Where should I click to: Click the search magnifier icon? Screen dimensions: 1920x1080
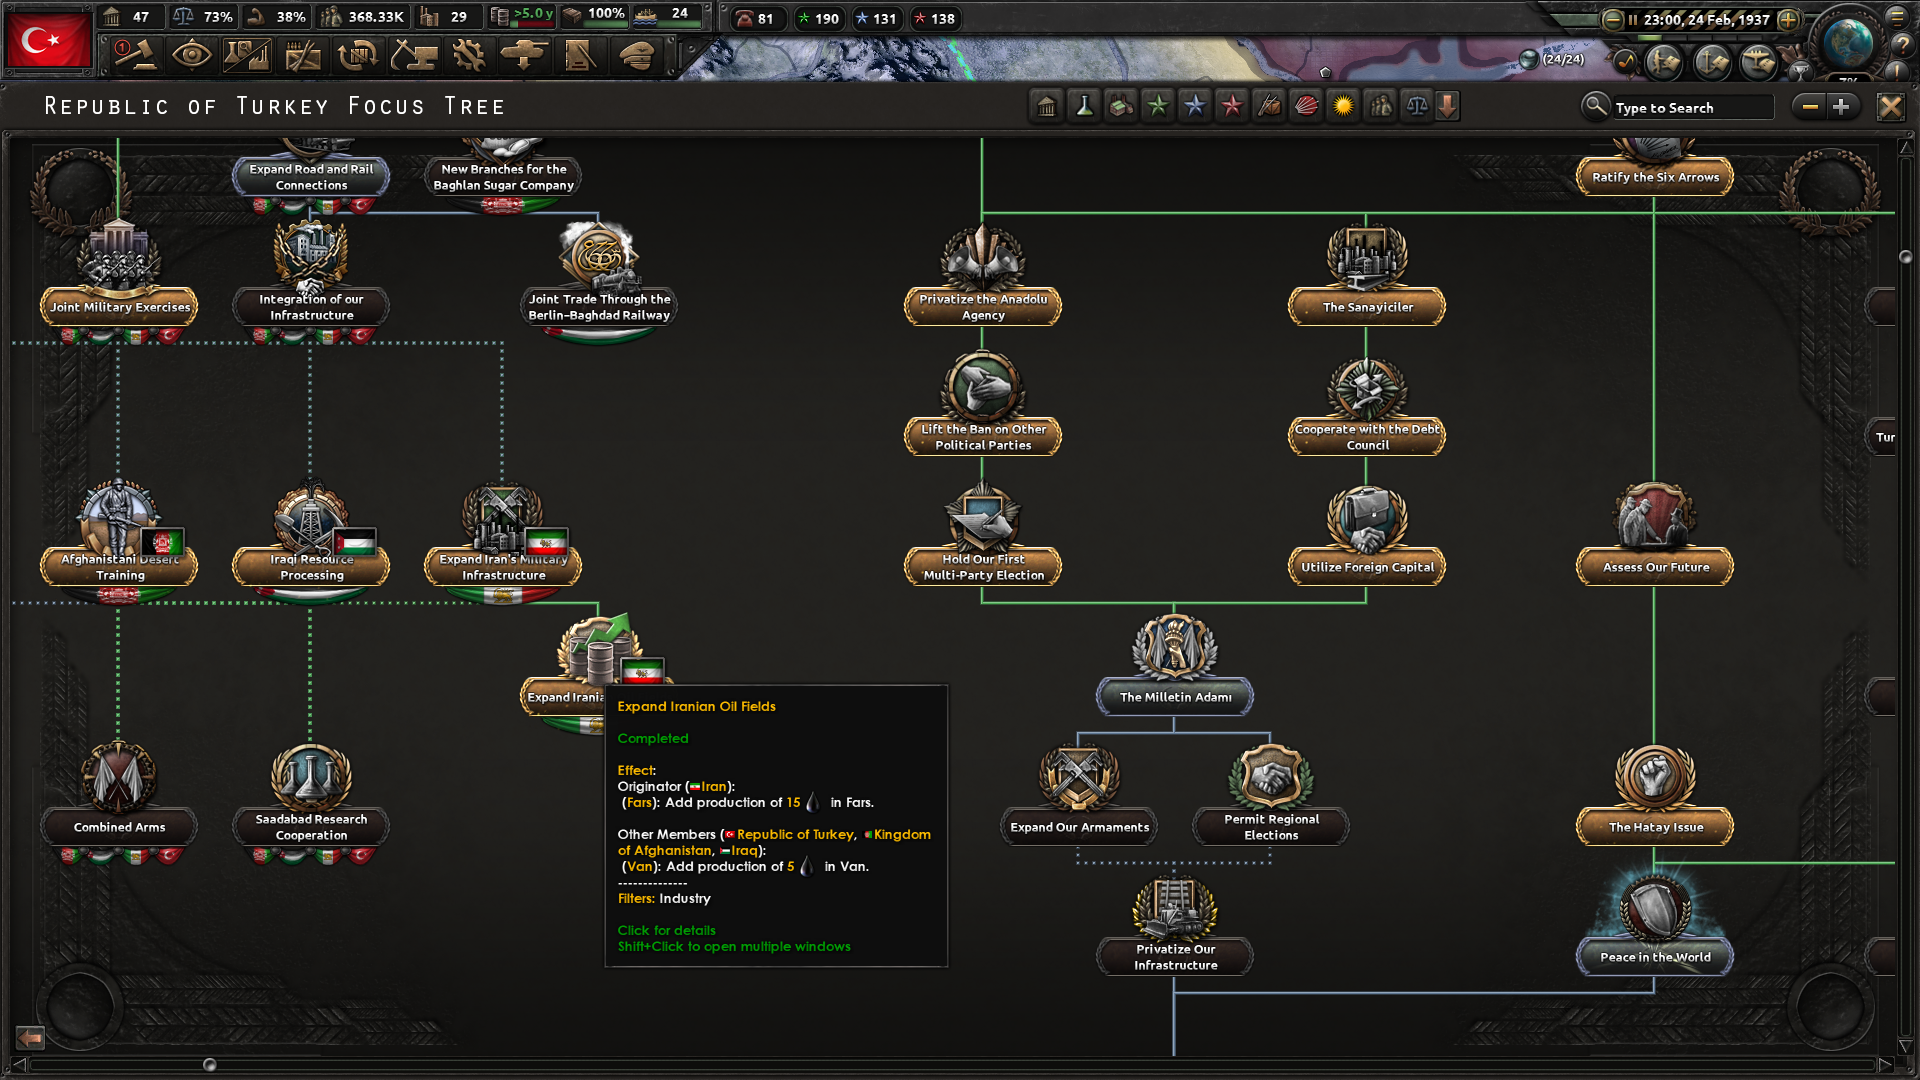click(x=1595, y=106)
